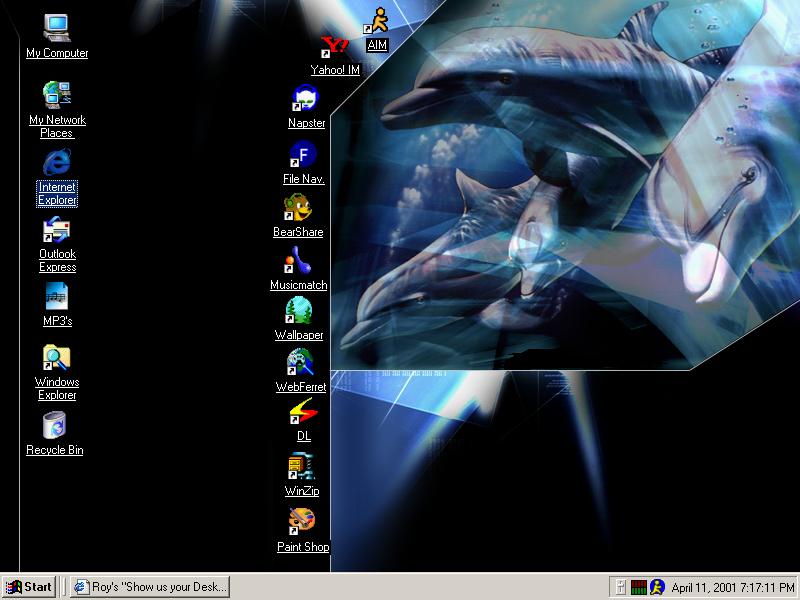Open the Start menu

click(x=29, y=587)
